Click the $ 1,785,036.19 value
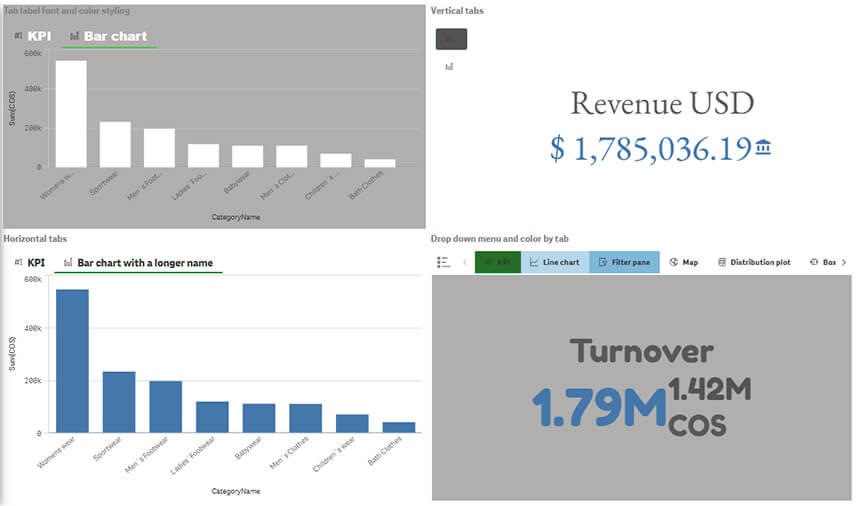The image size is (857, 506). 650,149
